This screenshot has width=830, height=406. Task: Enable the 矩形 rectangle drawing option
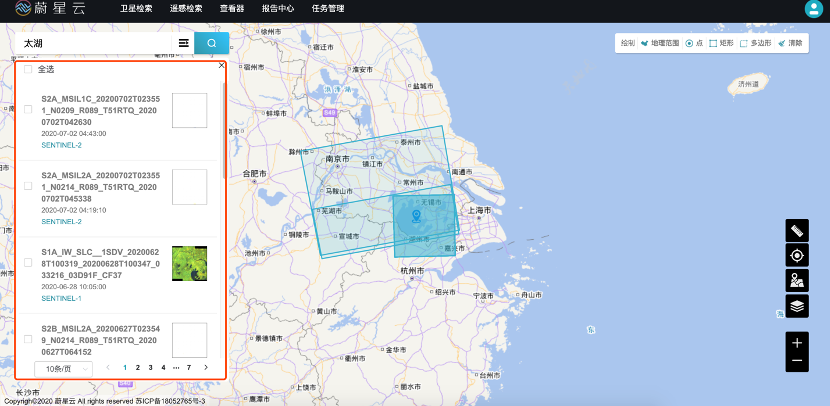point(715,44)
